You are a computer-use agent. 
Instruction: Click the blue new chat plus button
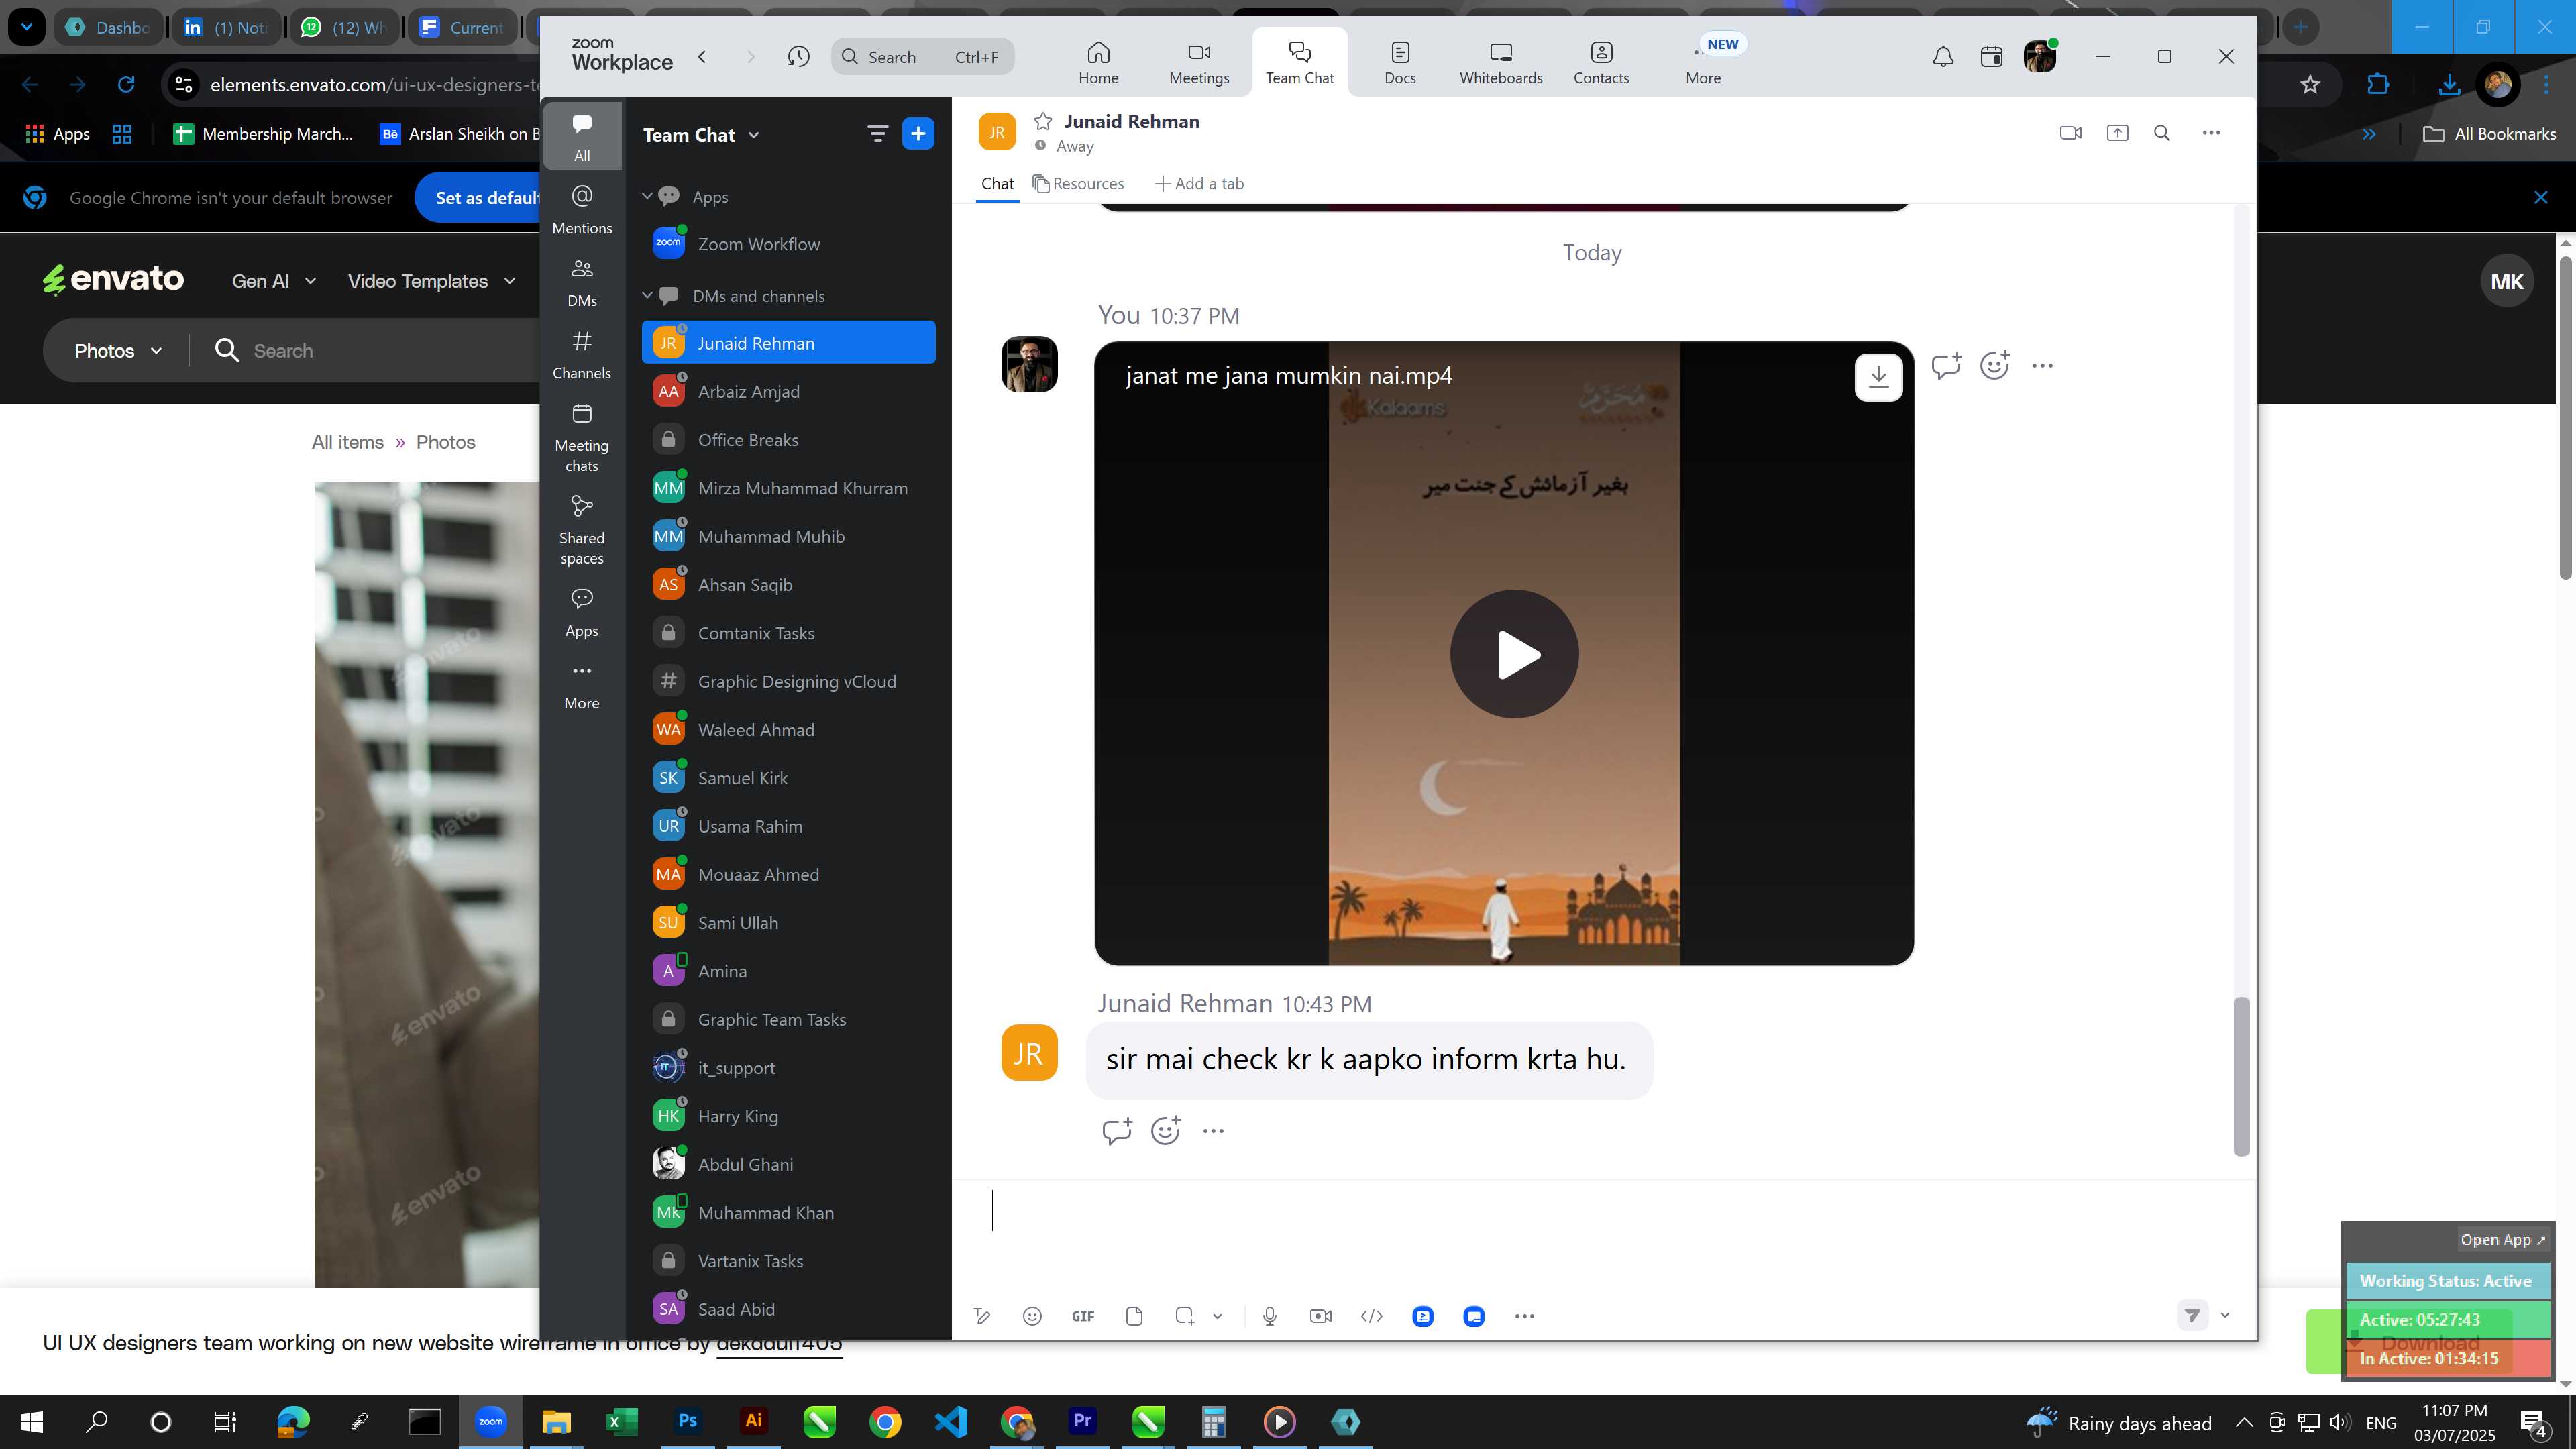[918, 133]
